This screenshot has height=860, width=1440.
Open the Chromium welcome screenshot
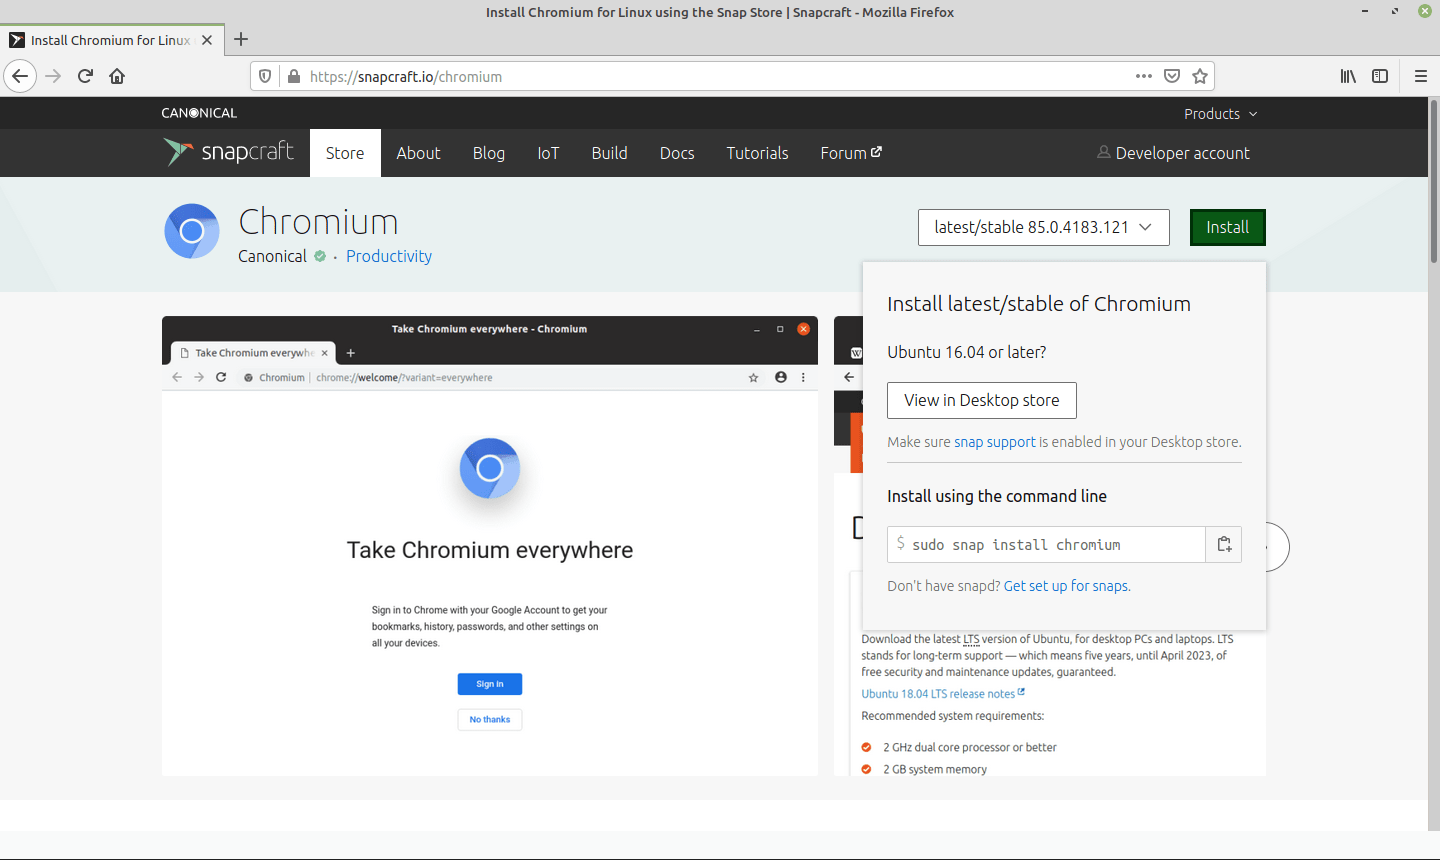490,546
